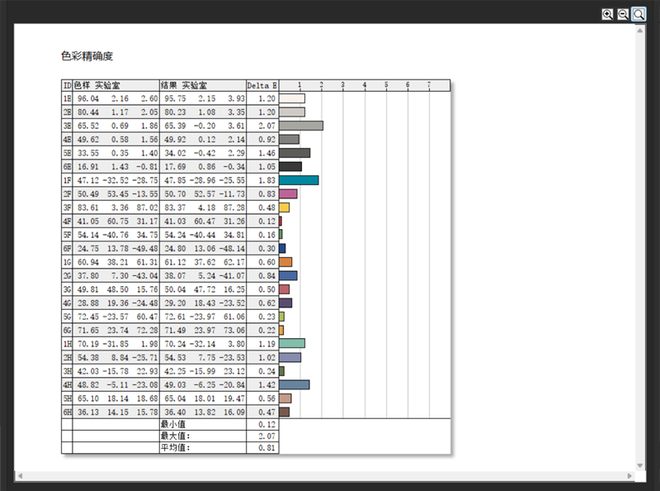Image resolution: width=660 pixels, height=491 pixels.
Task: Click the 最小值 summary row label
Action: 173,424
